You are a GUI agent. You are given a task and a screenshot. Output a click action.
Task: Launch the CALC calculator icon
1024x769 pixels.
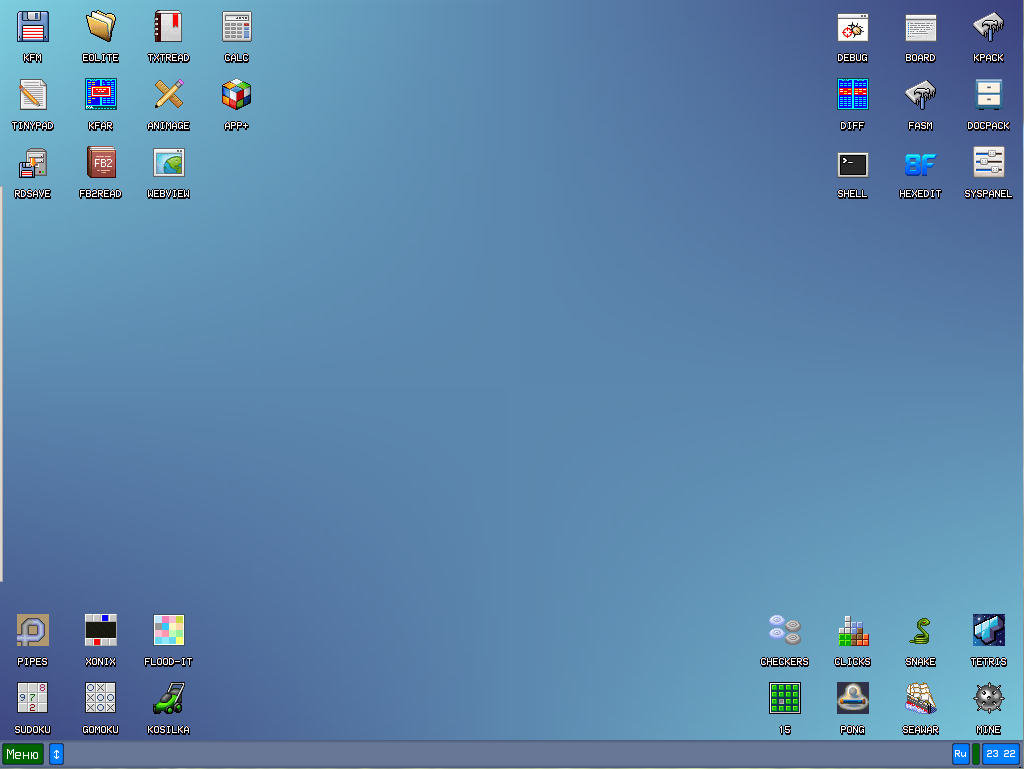236,27
